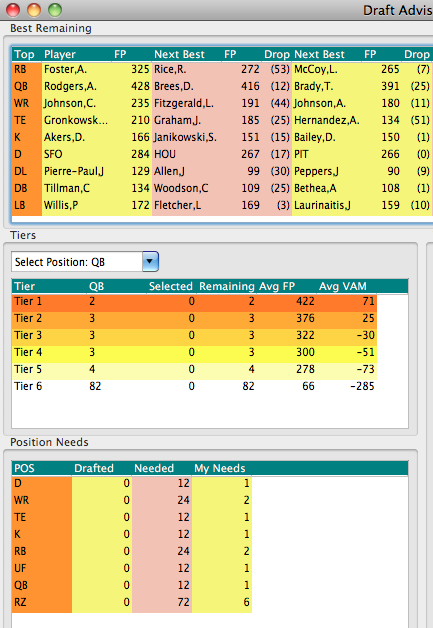This screenshot has height=628, width=433.
Task: Select the Rodgers,A. QB row
Action: [x=222, y=86]
